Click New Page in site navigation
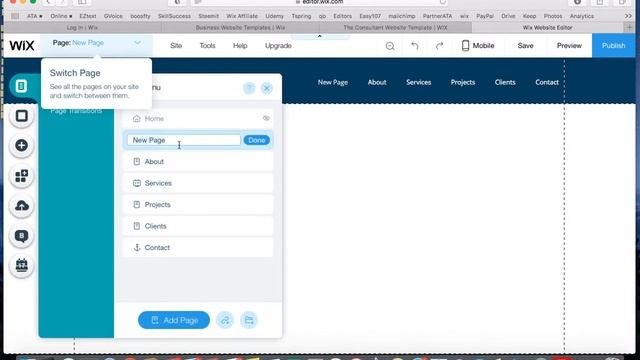Viewport: 640px width, 360px height. [333, 82]
